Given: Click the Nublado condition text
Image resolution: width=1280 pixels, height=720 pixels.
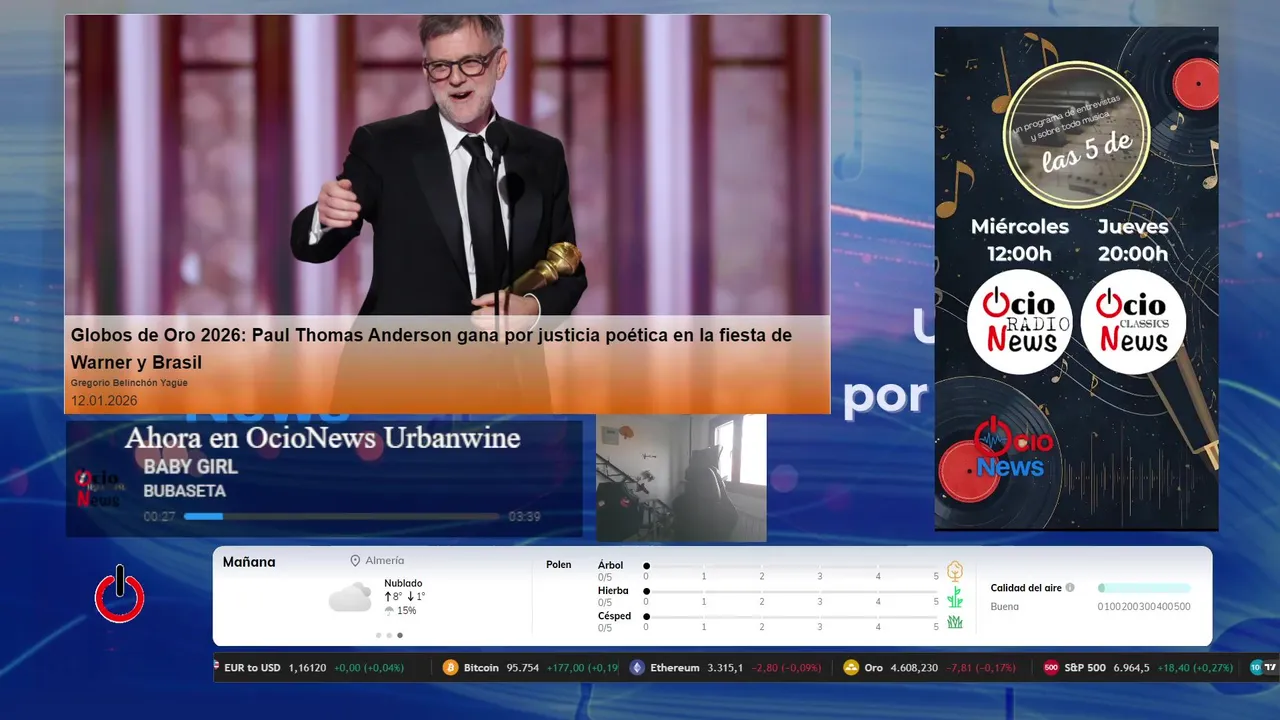Looking at the screenshot, I should tap(403, 583).
